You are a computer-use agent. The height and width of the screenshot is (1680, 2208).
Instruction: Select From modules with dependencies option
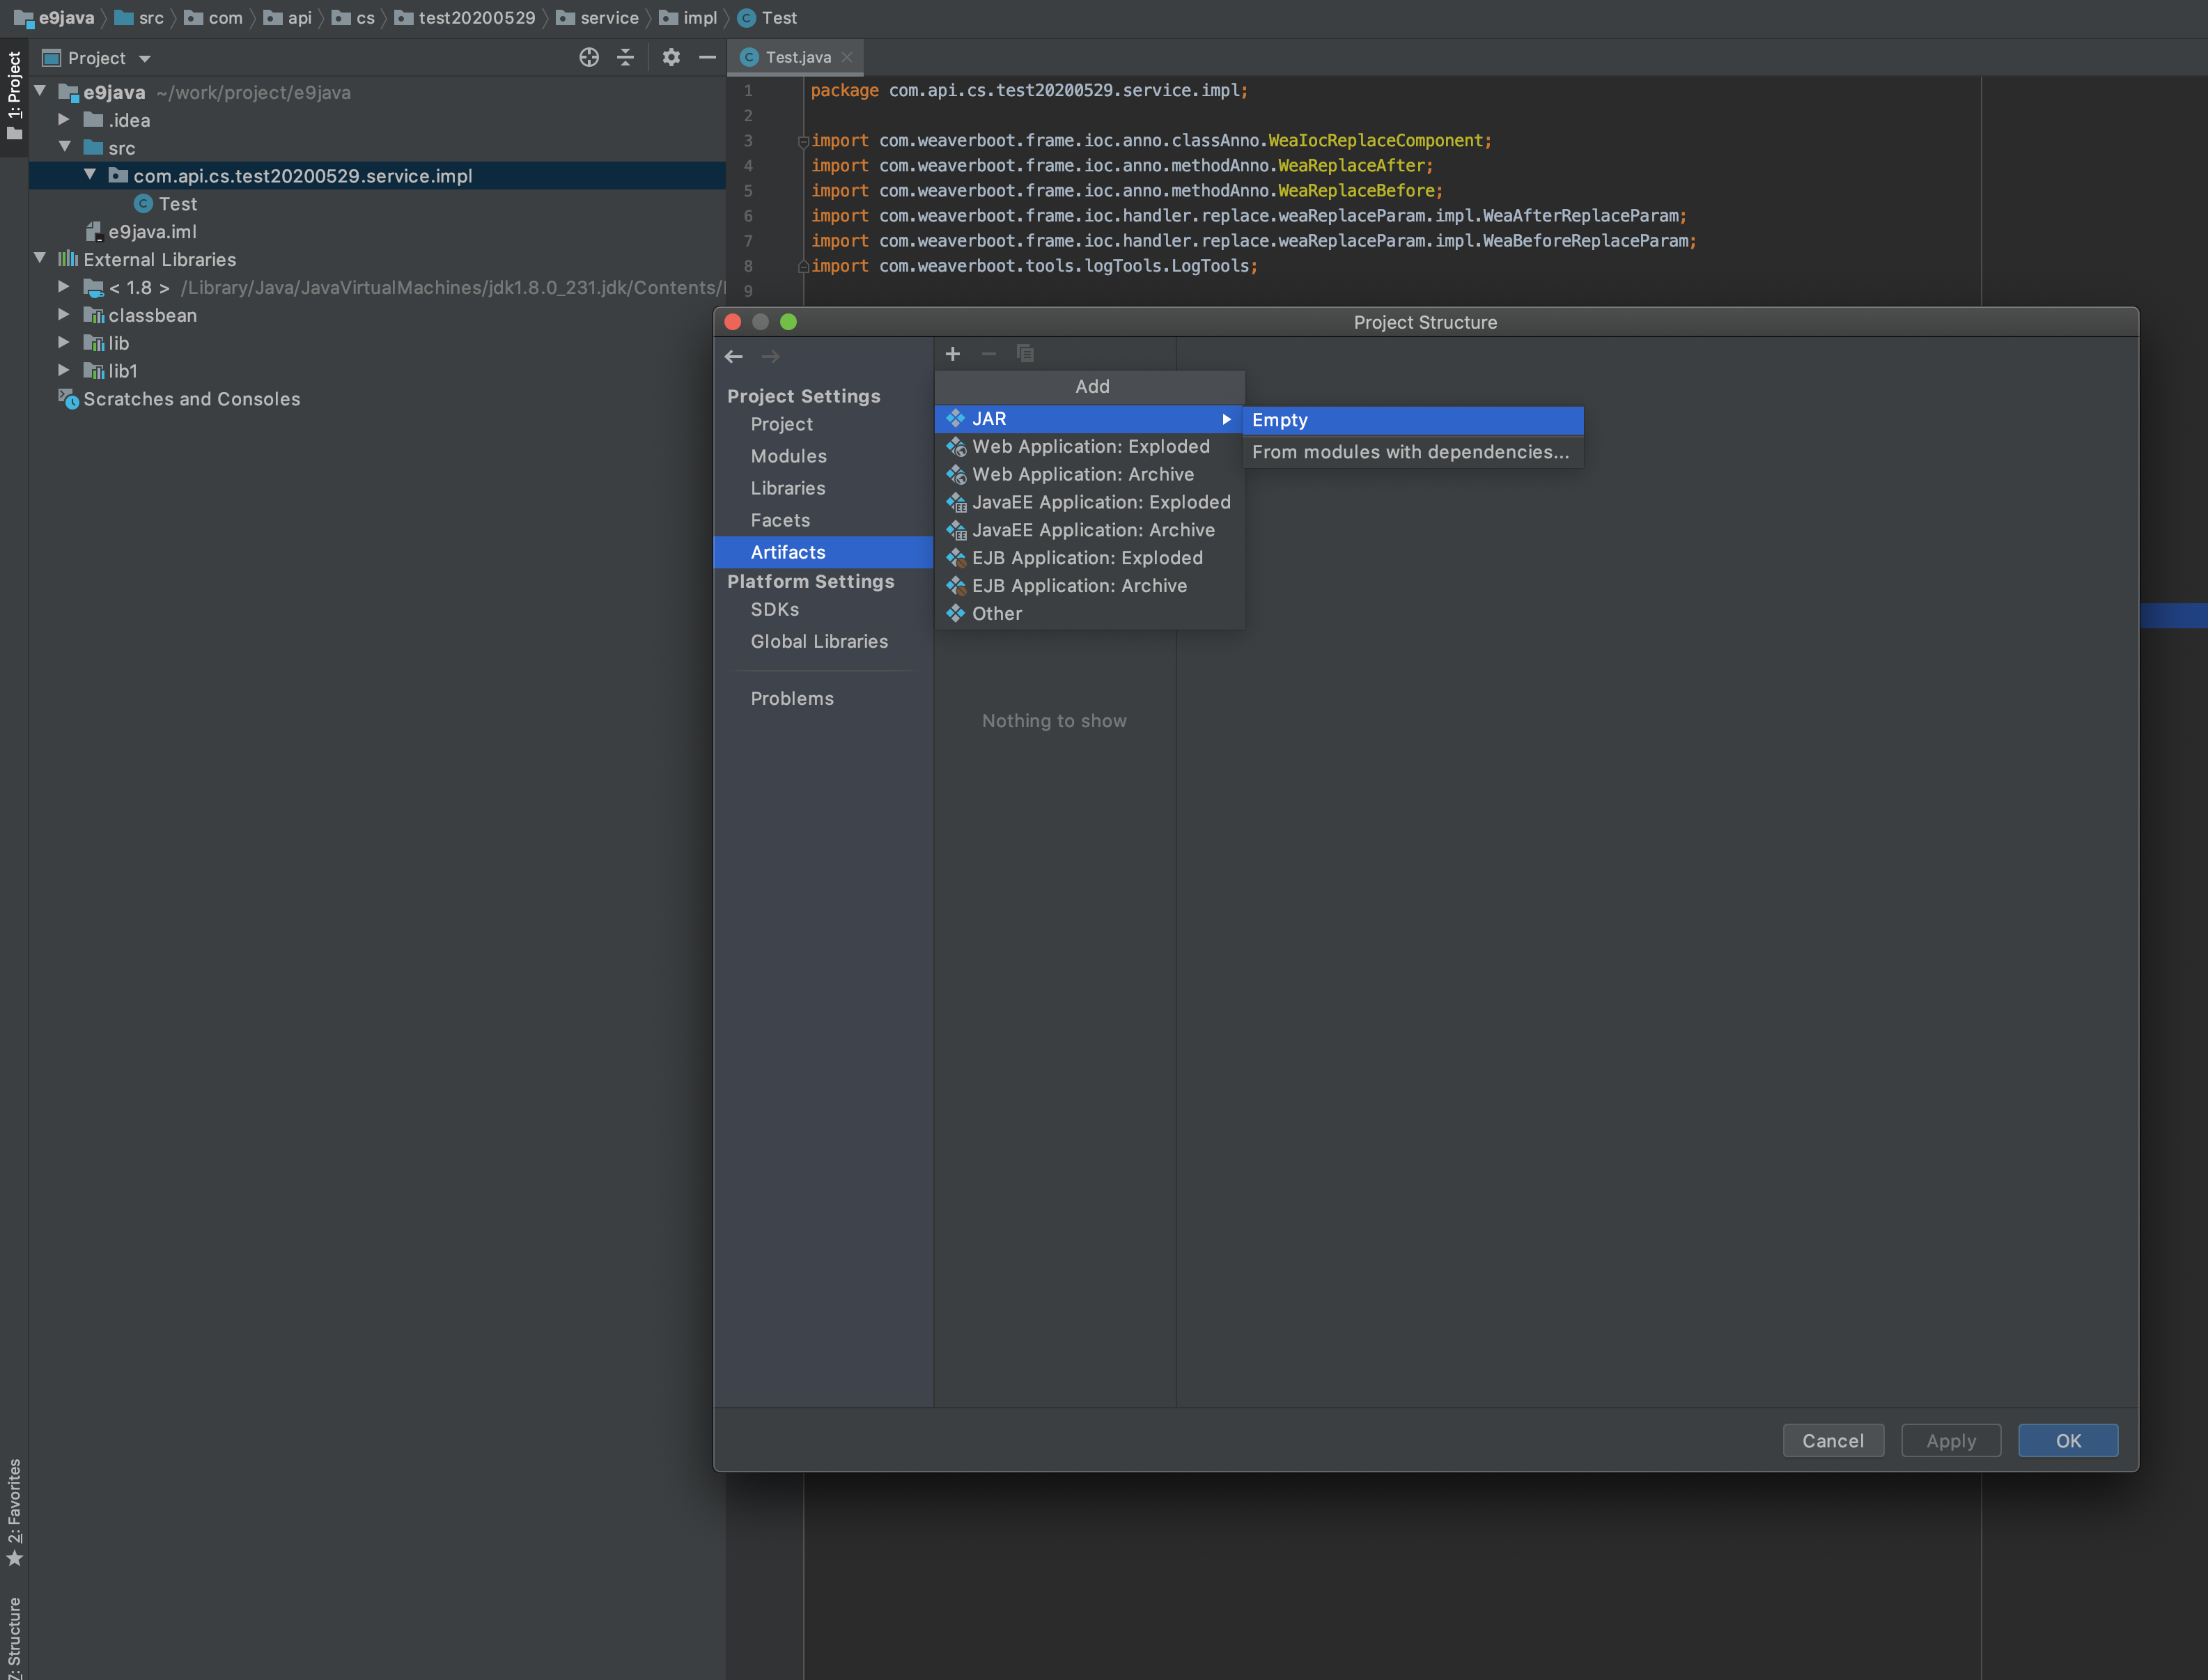pyautogui.click(x=1409, y=452)
